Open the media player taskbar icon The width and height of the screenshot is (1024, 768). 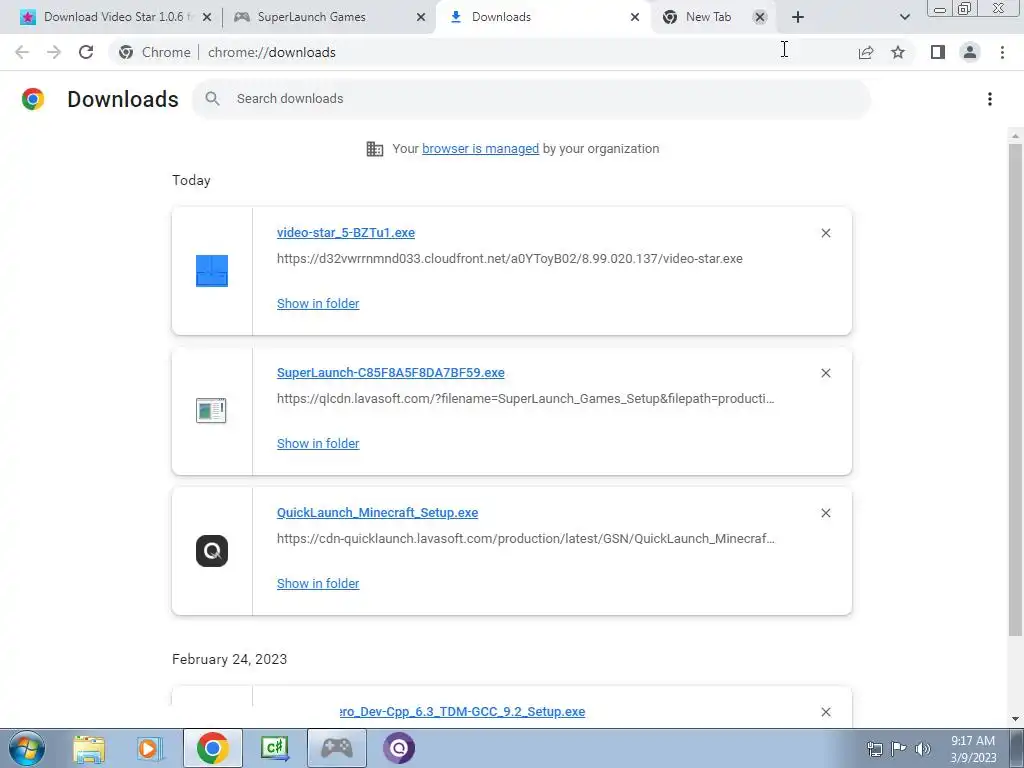(x=150, y=748)
